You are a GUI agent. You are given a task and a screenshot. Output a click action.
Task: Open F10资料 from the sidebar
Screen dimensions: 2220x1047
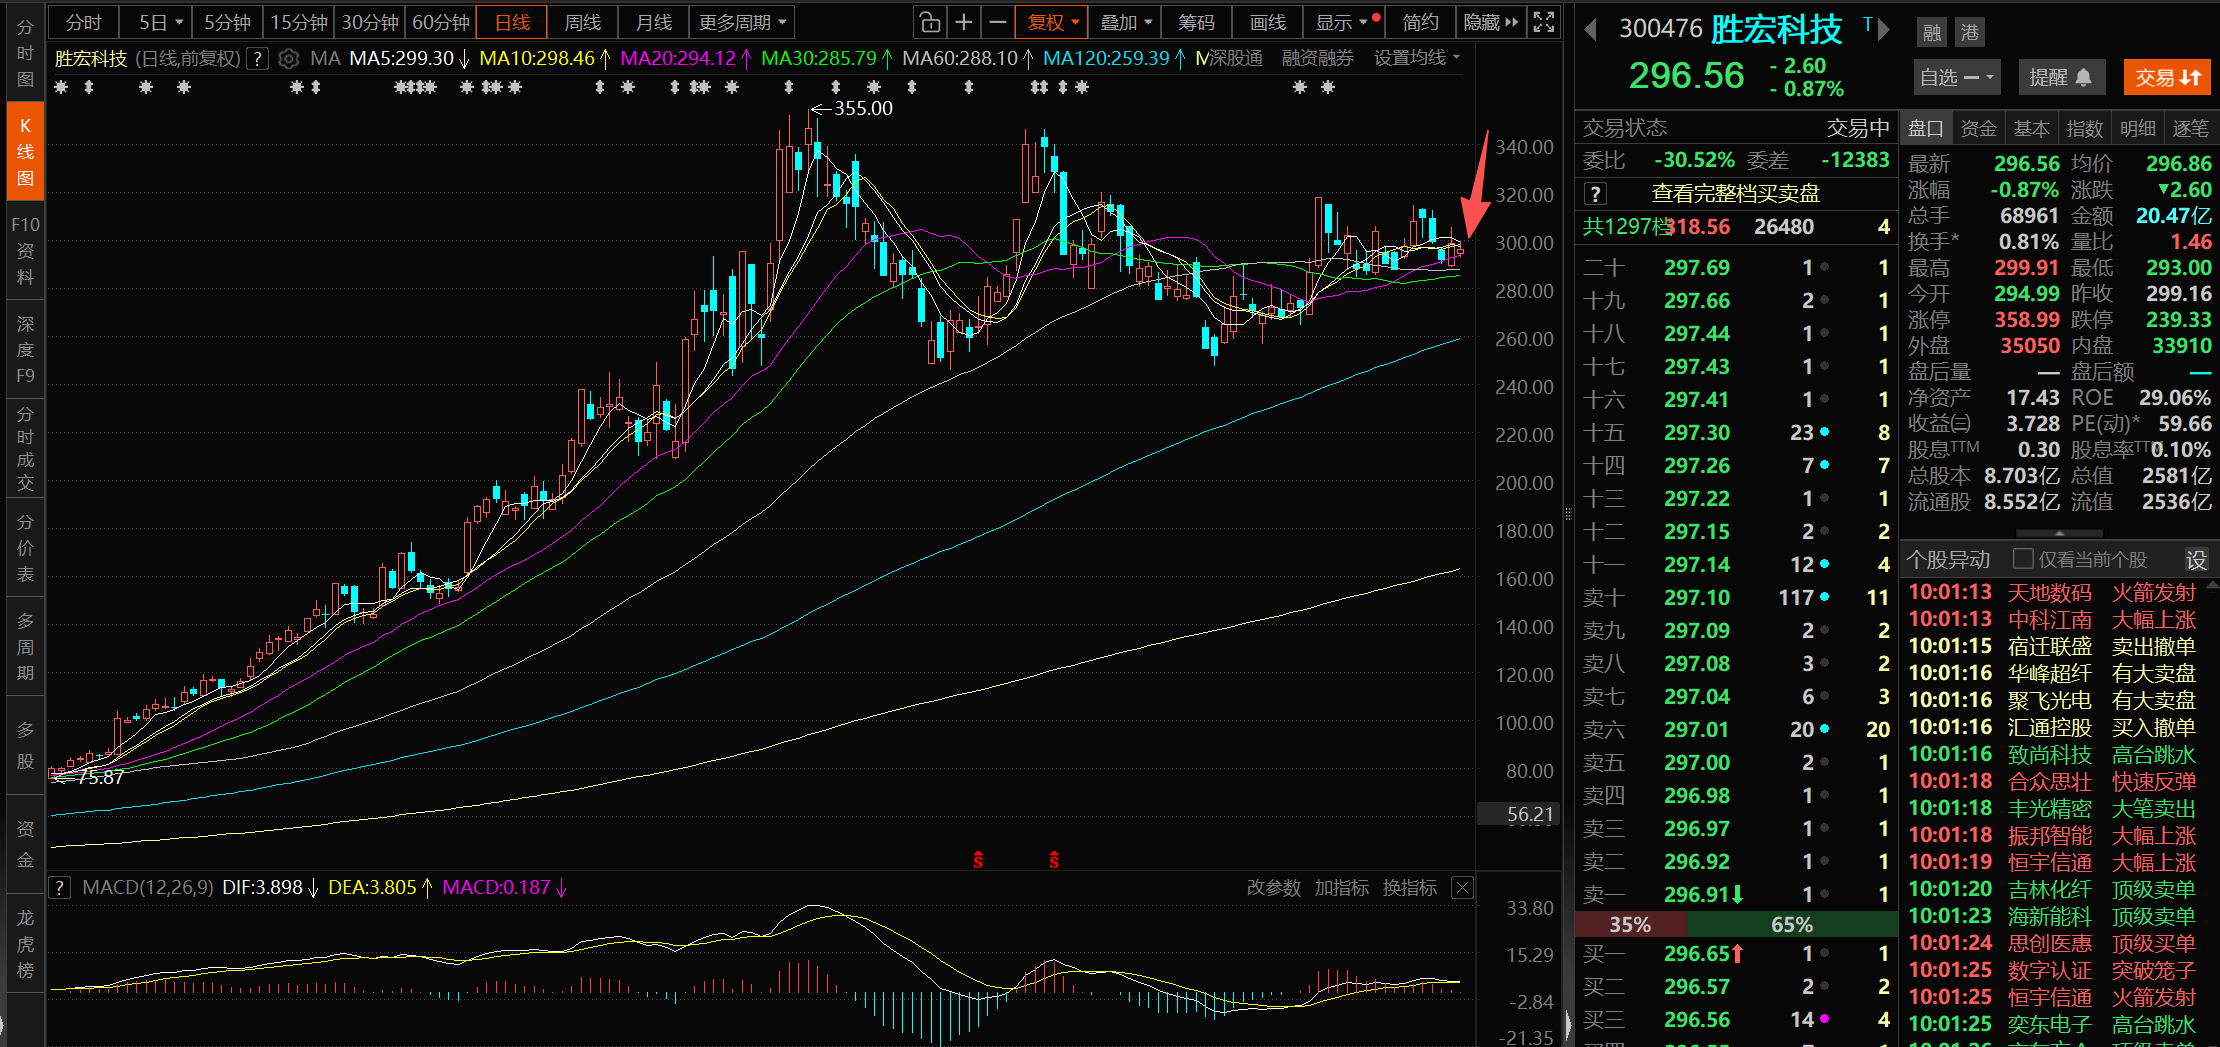click(x=25, y=251)
